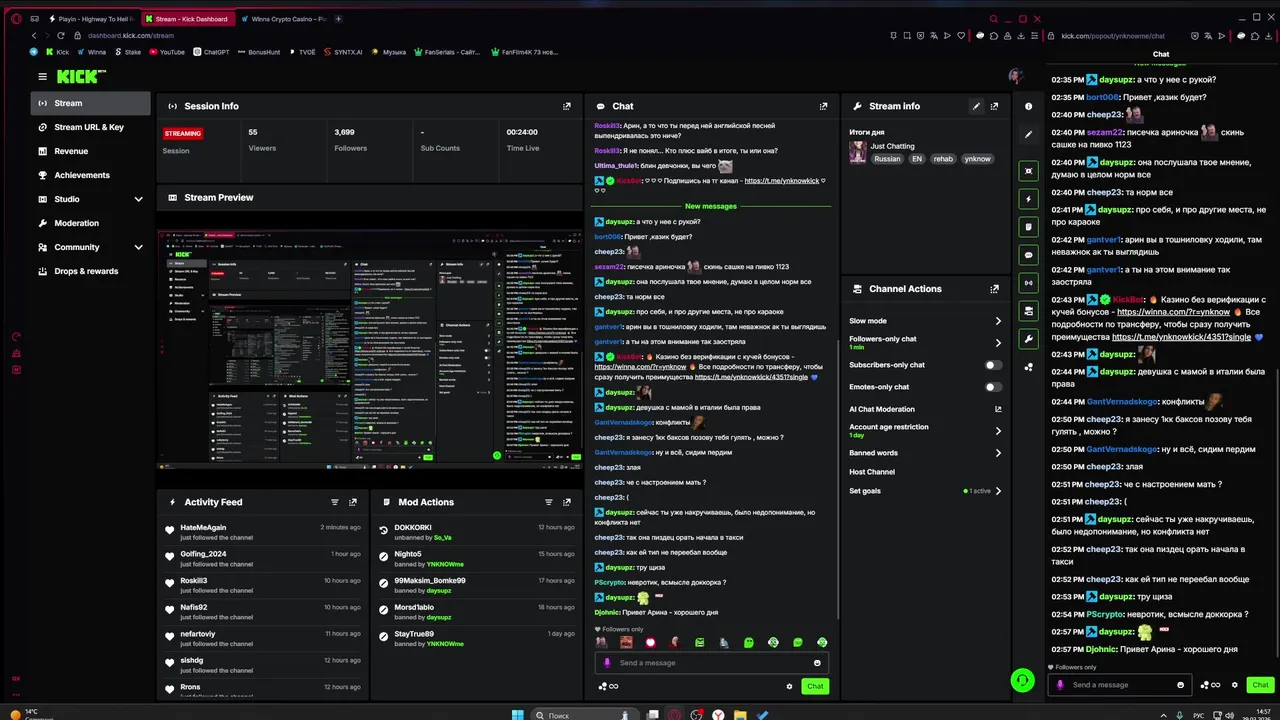Switch to Playin - Highway To Hell tab

coord(91,19)
